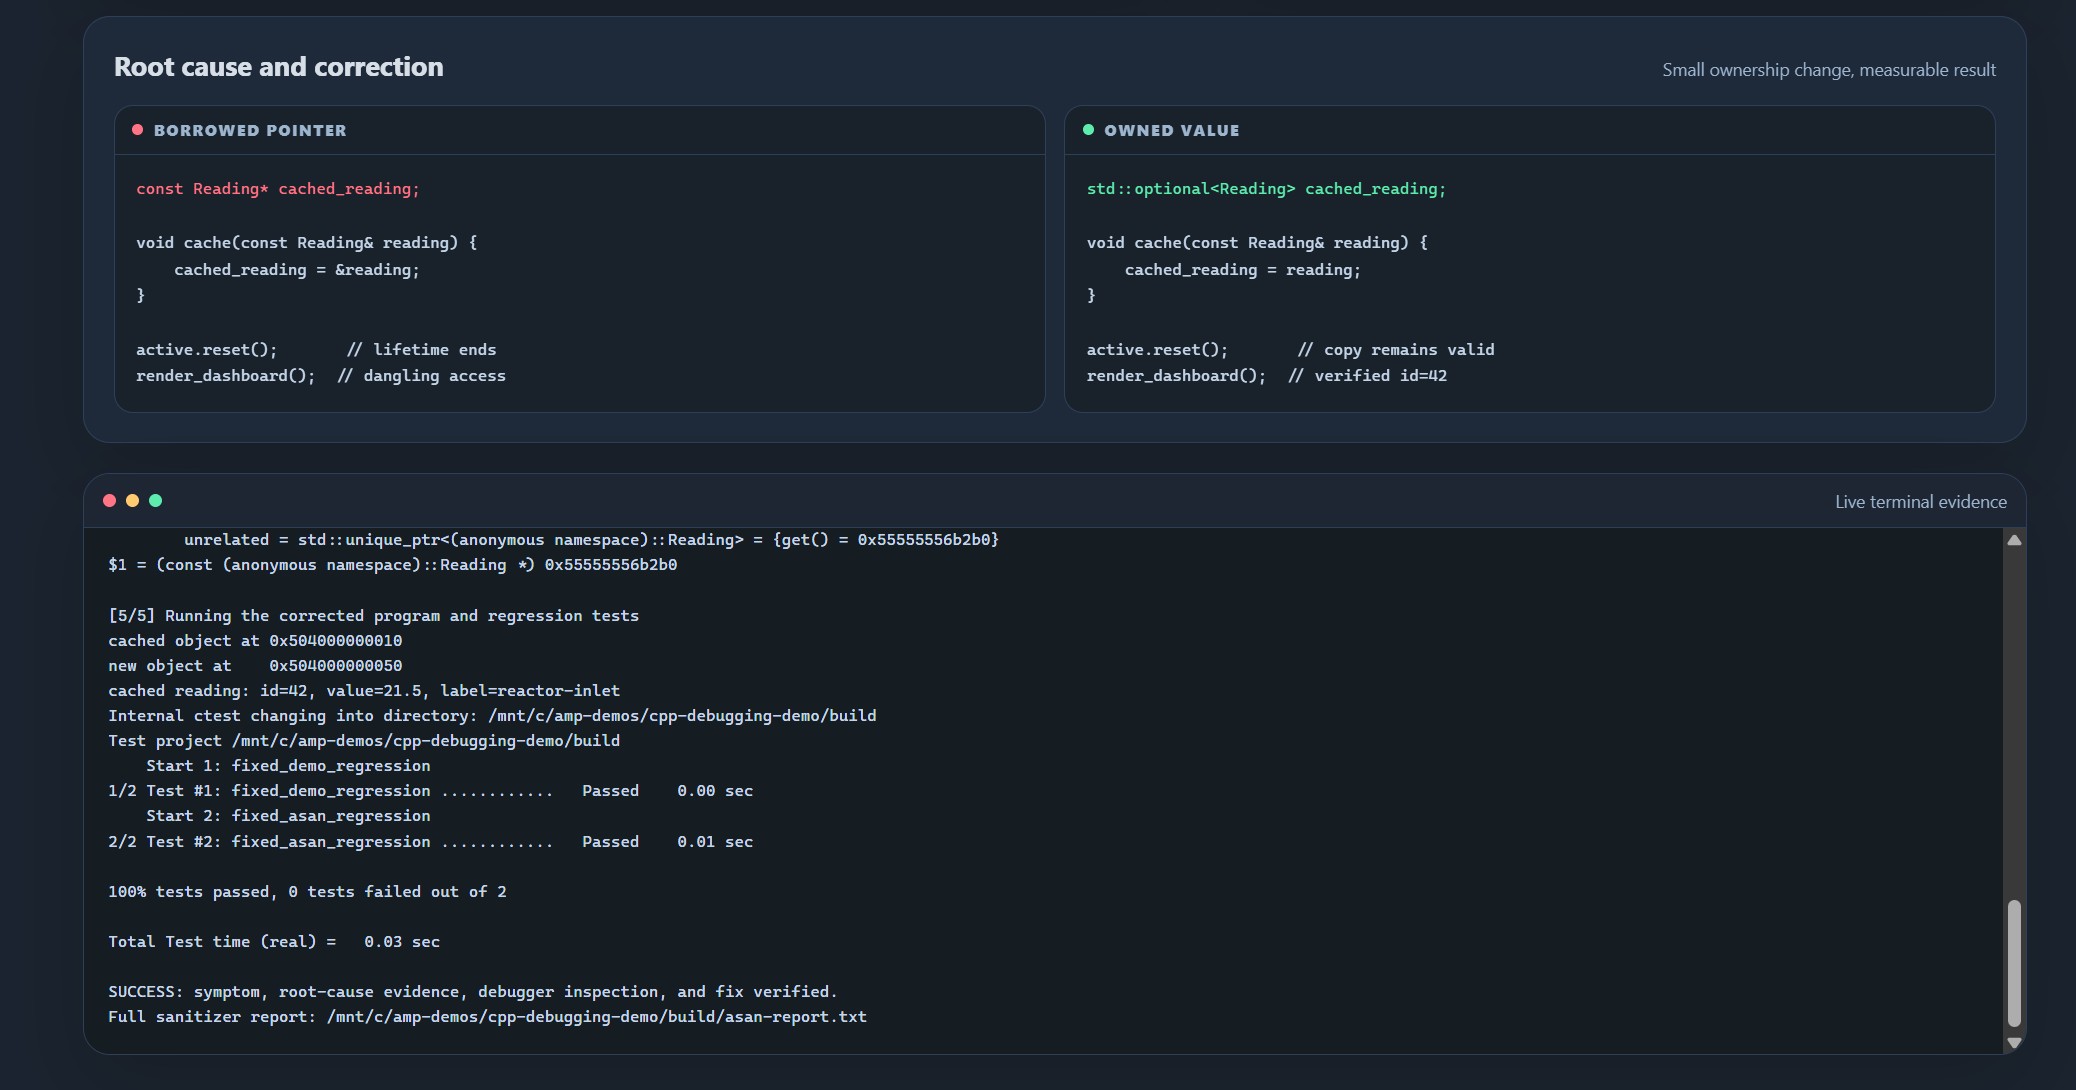Click "Start 2: fixed_asan_regression" line
This screenshot has width=2076, height=1090.
point(288,816)
